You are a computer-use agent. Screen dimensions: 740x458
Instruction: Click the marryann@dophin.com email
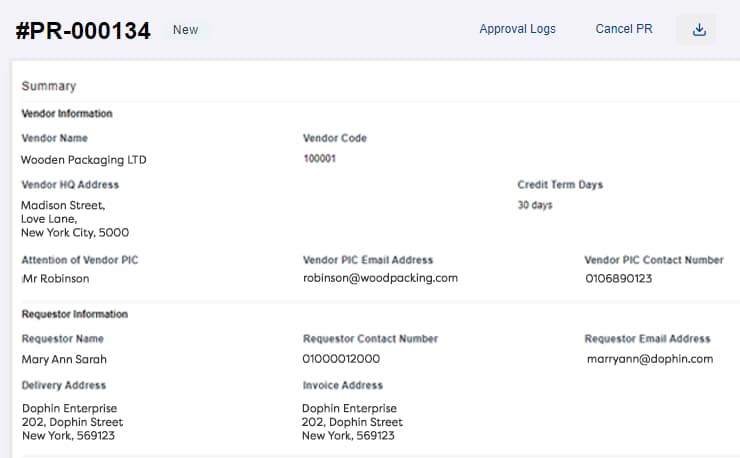click(x=650, y=359)
